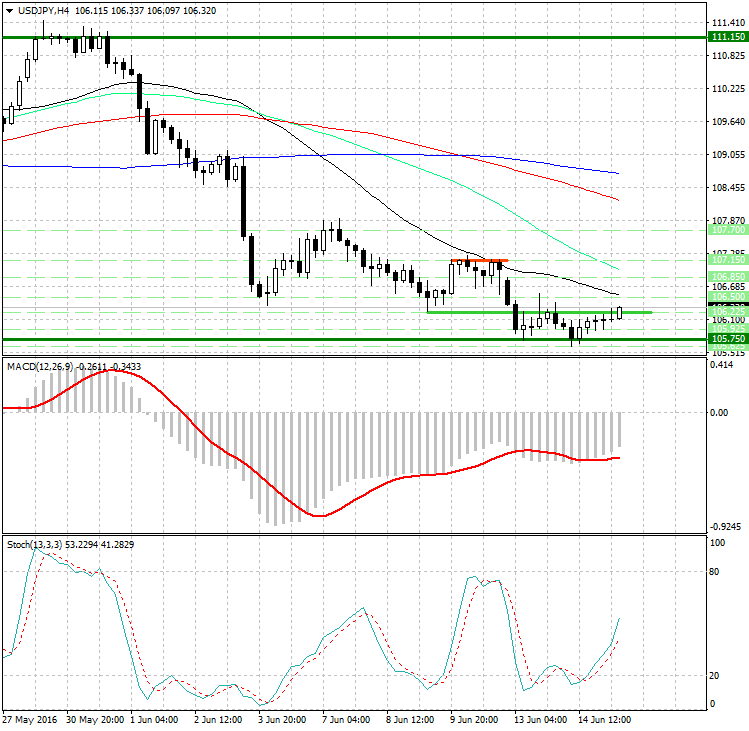Viewport: 749px width, 731px height.
Task: Click the 106.850 level label
Action: coord(728,277)
